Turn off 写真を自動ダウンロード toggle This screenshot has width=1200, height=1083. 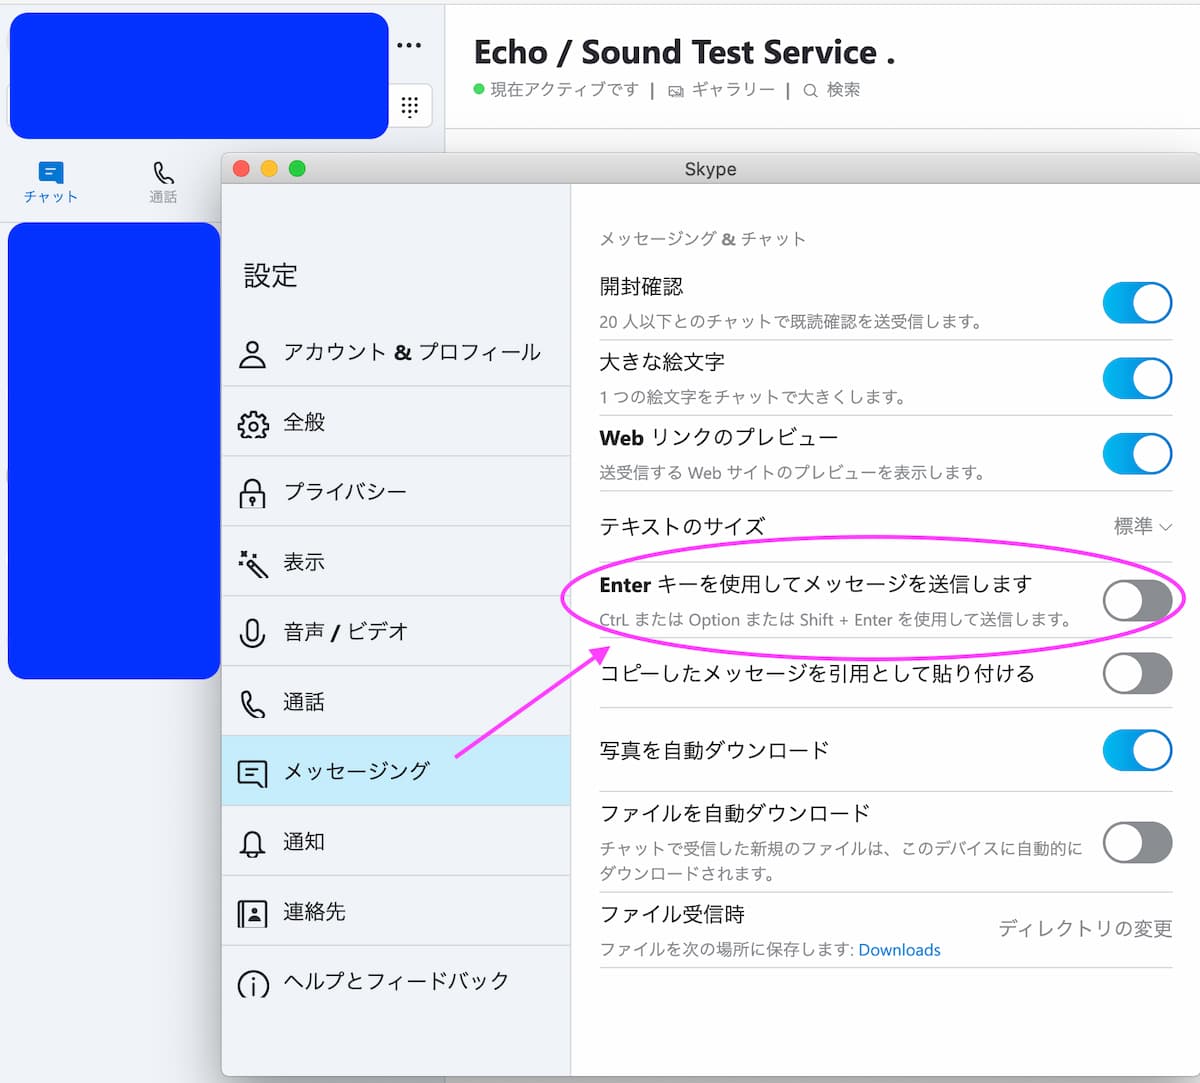[x=1137, y=750]
